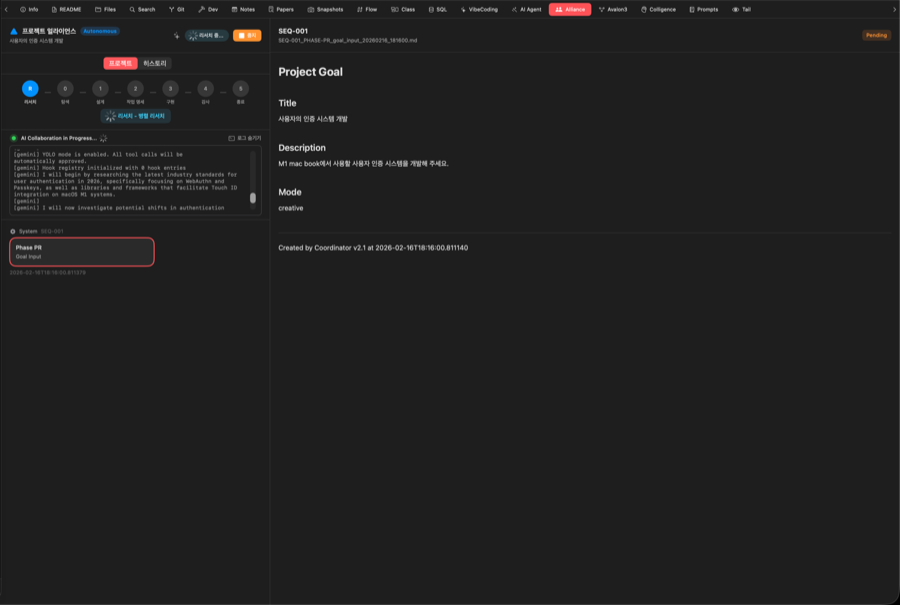The height and width of the screenshot is (605, 900).
Task: Select the 프로젝트 segment
Action: [x=120, y=63]
